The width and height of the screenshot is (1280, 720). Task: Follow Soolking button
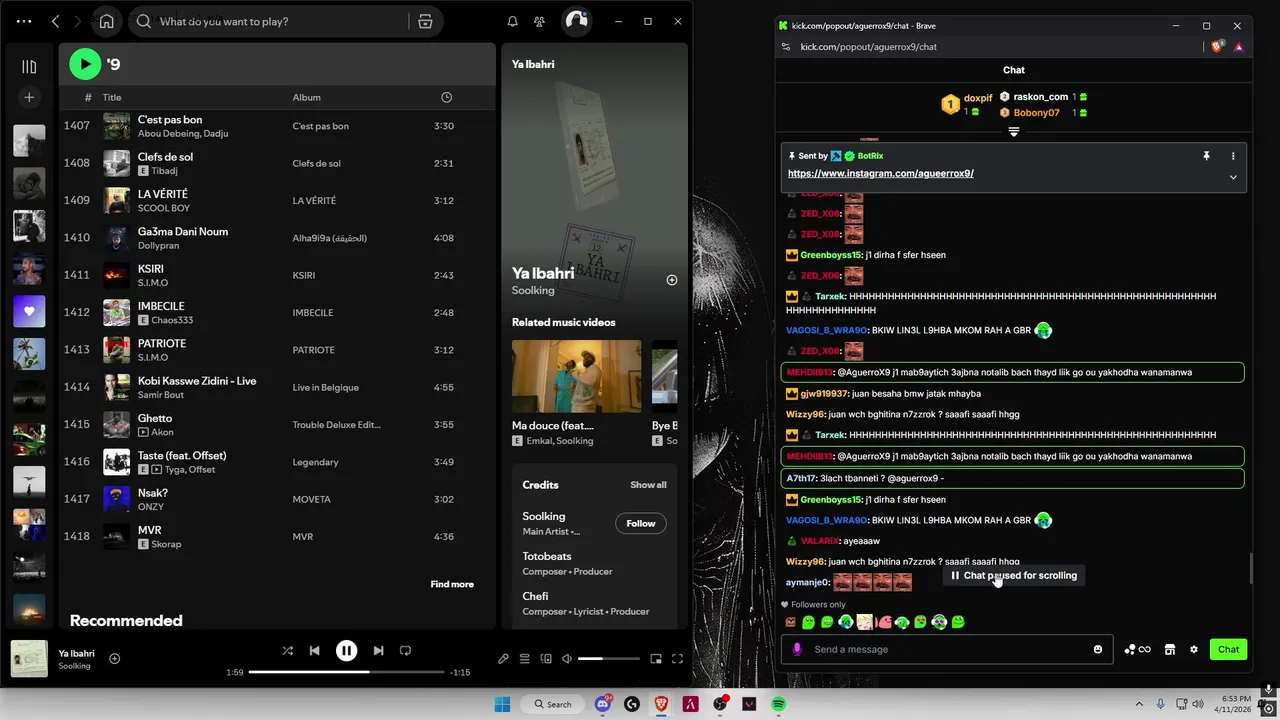pyautogui.click(x=641, y=523)
